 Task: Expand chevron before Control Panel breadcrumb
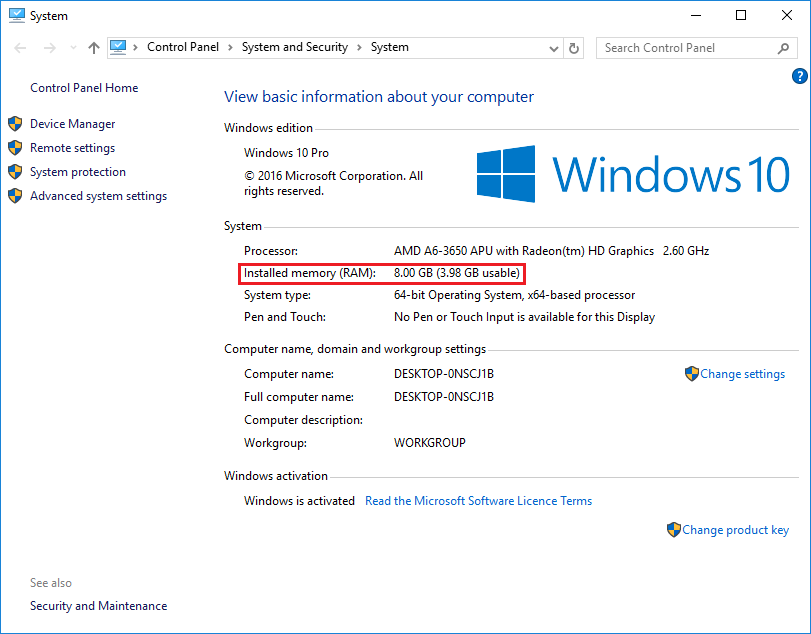pos(136,48)
